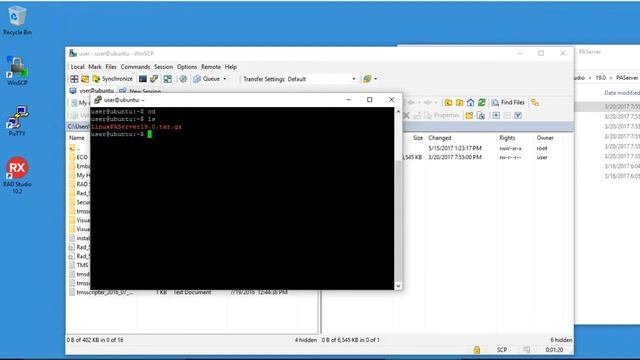Click the PuTTY window title icon
The image size is (640, 360).
pyautogui.click(x=98, y=100)
